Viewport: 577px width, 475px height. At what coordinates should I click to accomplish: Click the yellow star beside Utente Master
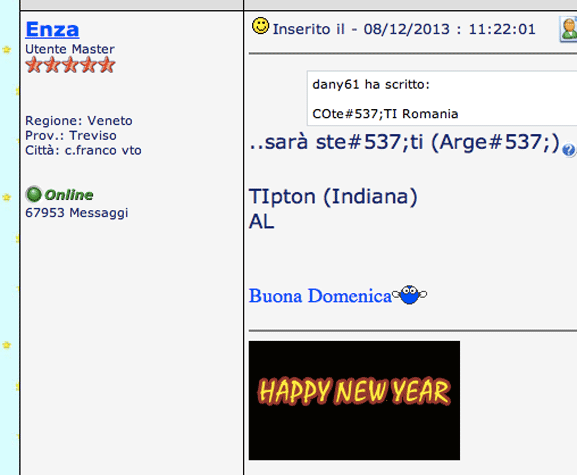[x=7, y=49]
